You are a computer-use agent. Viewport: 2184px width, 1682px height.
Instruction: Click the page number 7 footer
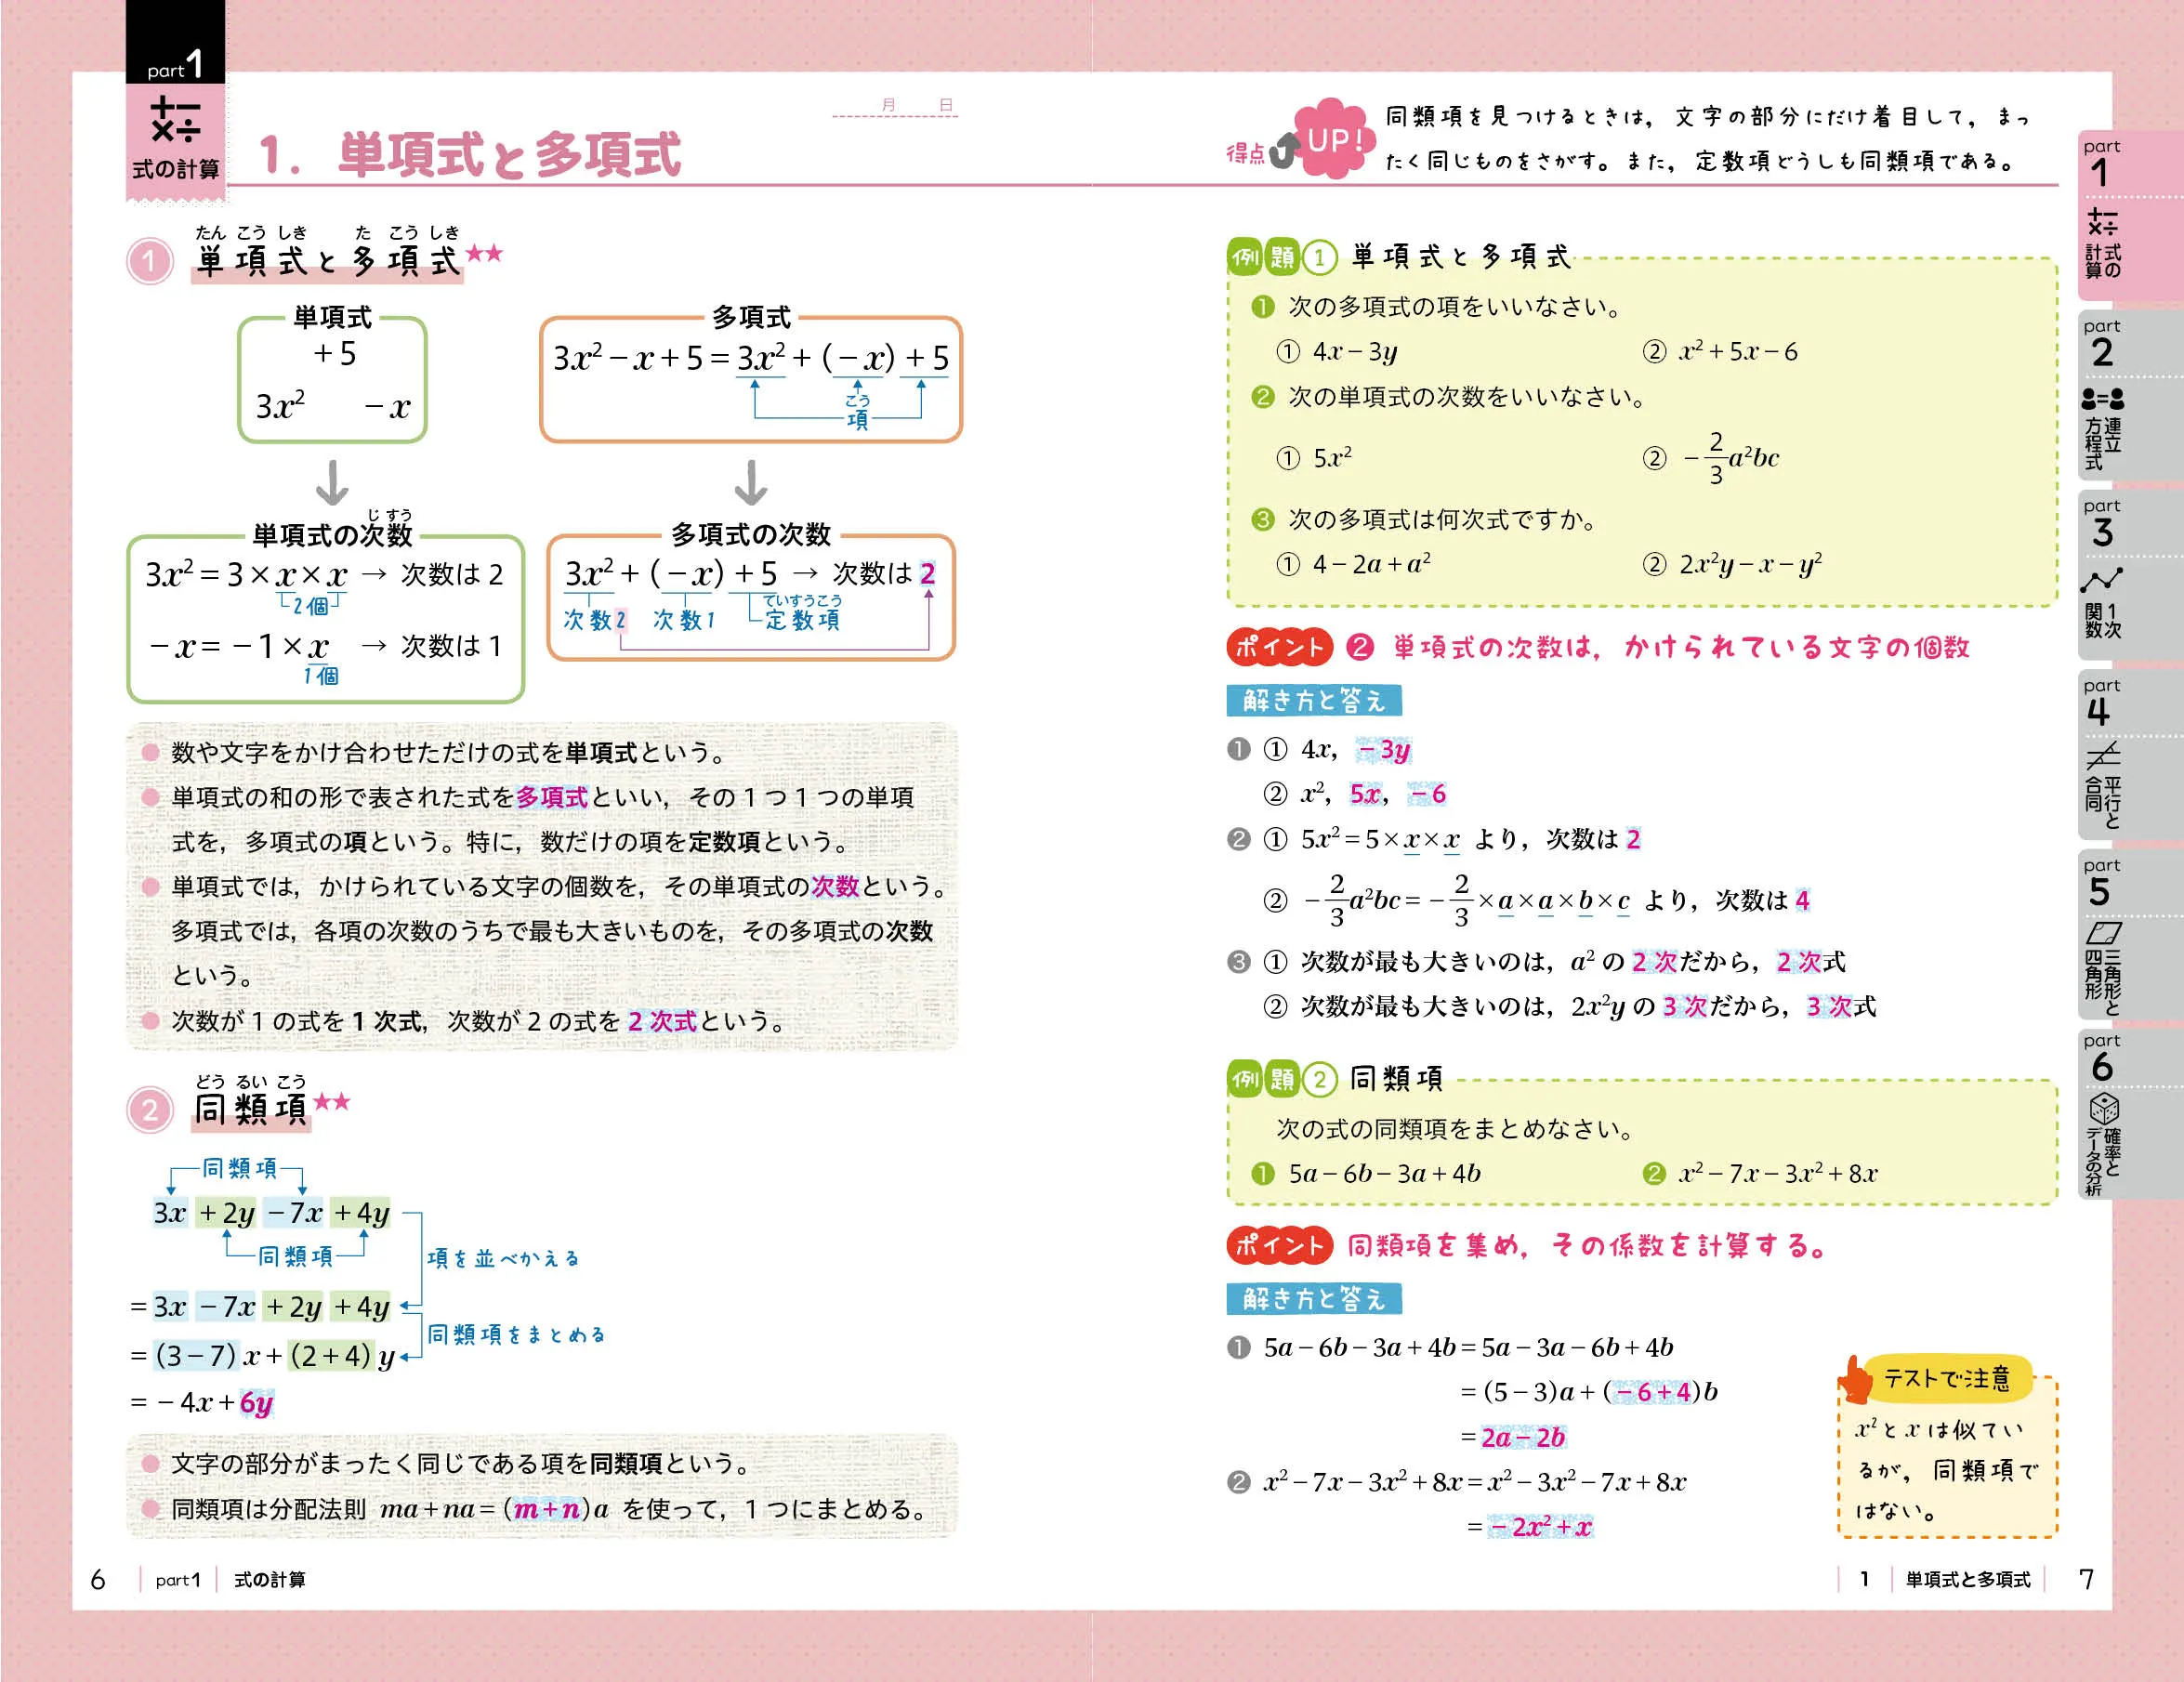[x=2086, y=1580]
